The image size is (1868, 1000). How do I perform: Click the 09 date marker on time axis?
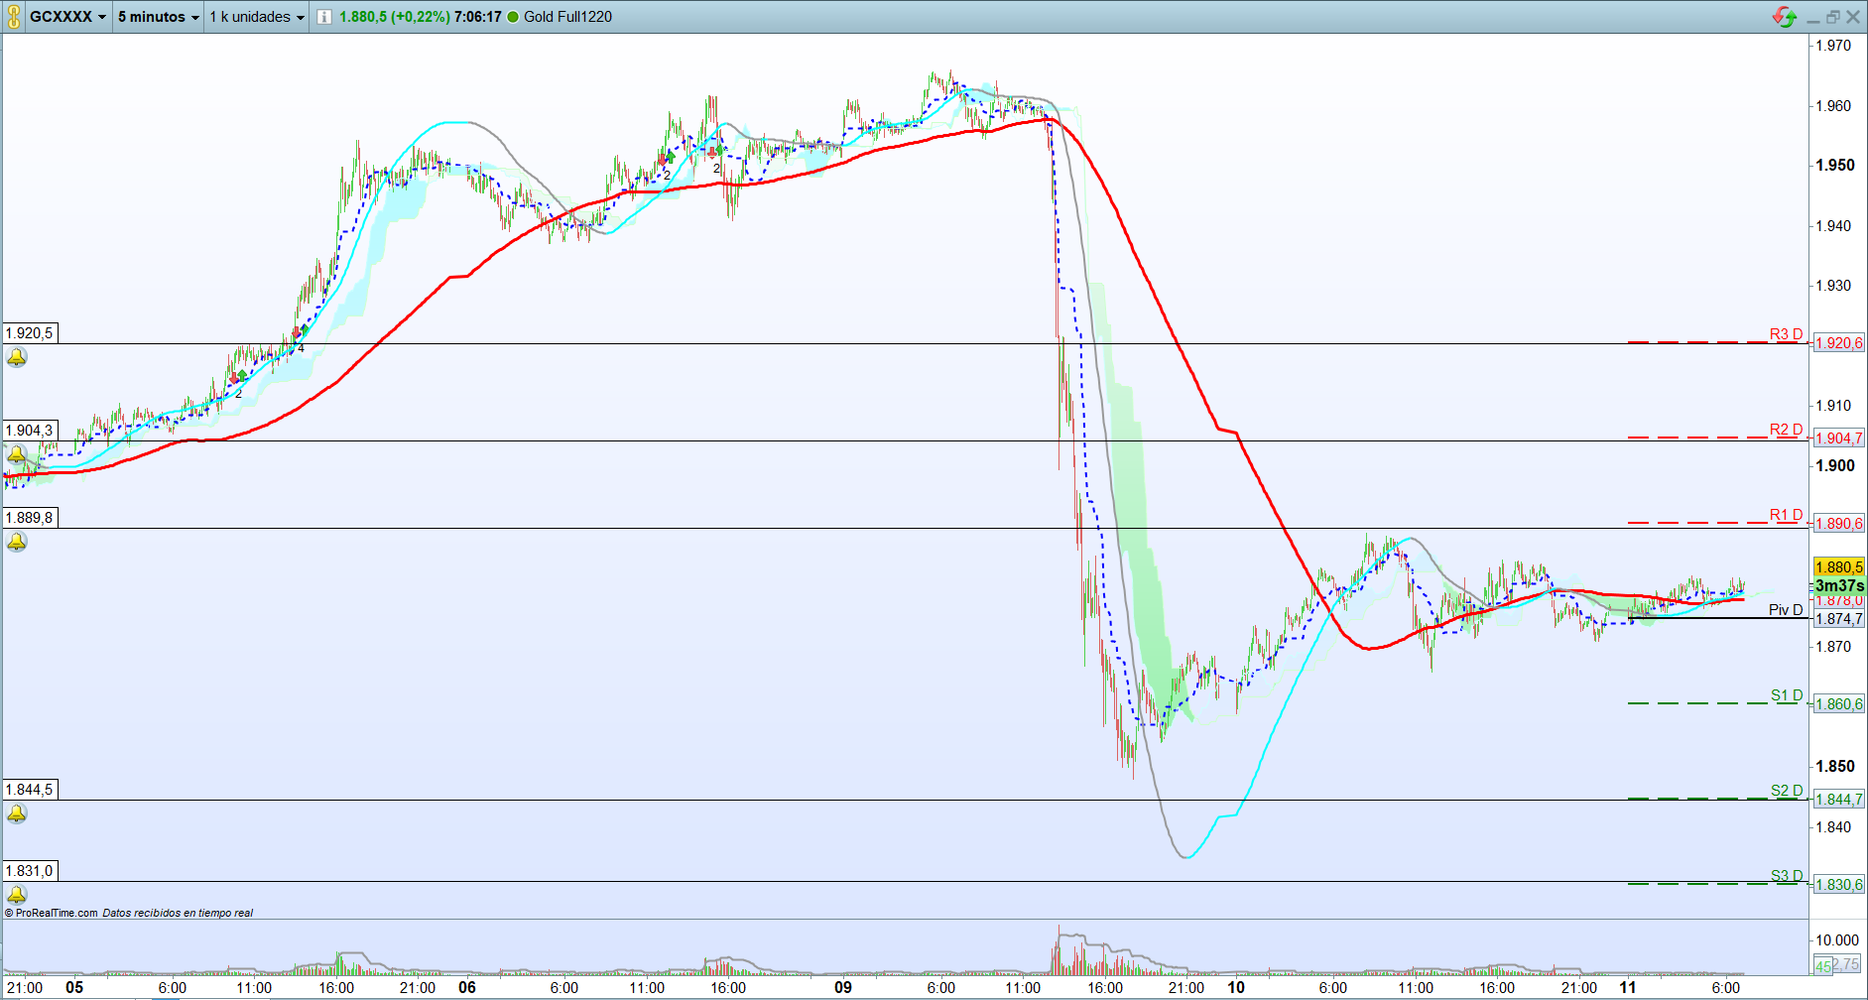point(843,988)
